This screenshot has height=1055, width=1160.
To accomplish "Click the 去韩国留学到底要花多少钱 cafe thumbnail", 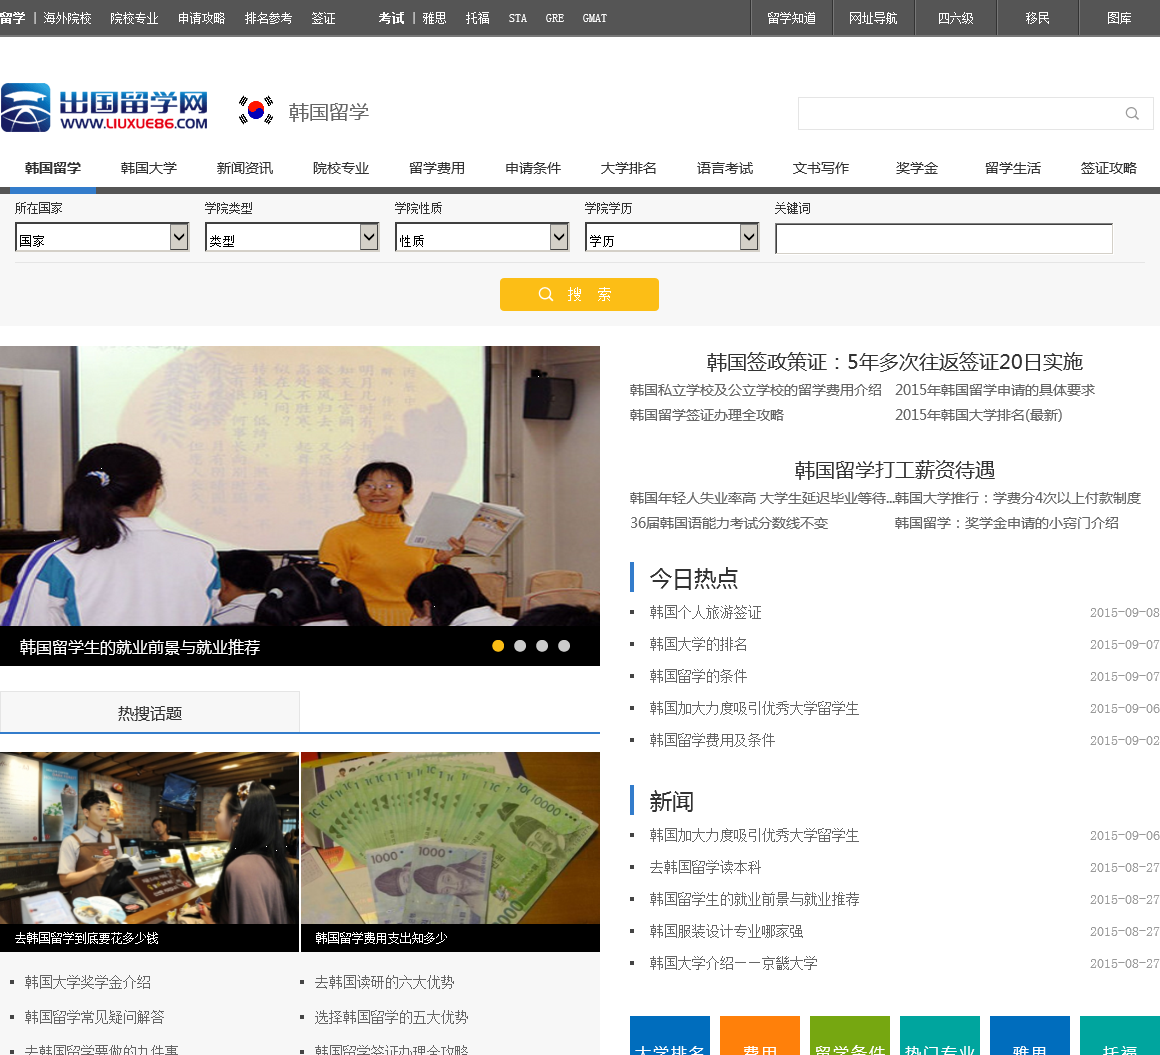I will pyautogui.click(x=149, y=838).
